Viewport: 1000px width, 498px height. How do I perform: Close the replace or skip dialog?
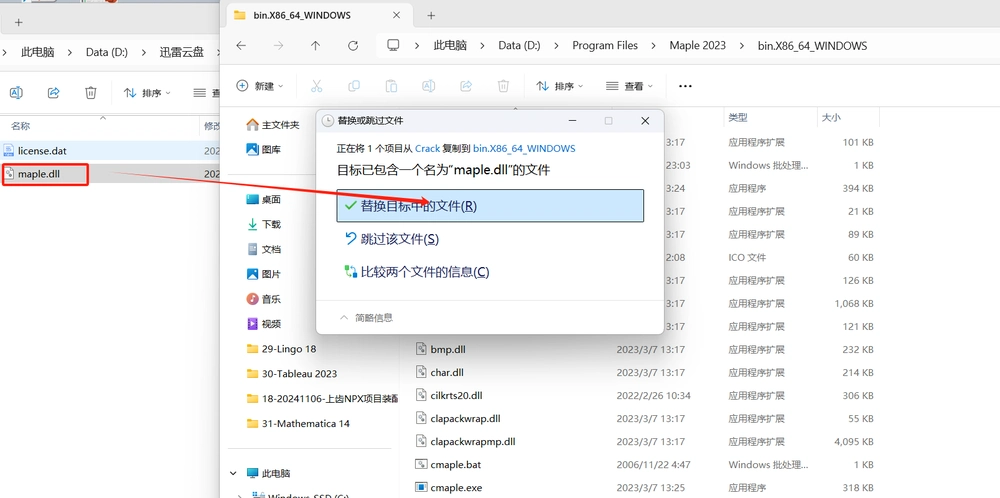click(x=645, y=121)
